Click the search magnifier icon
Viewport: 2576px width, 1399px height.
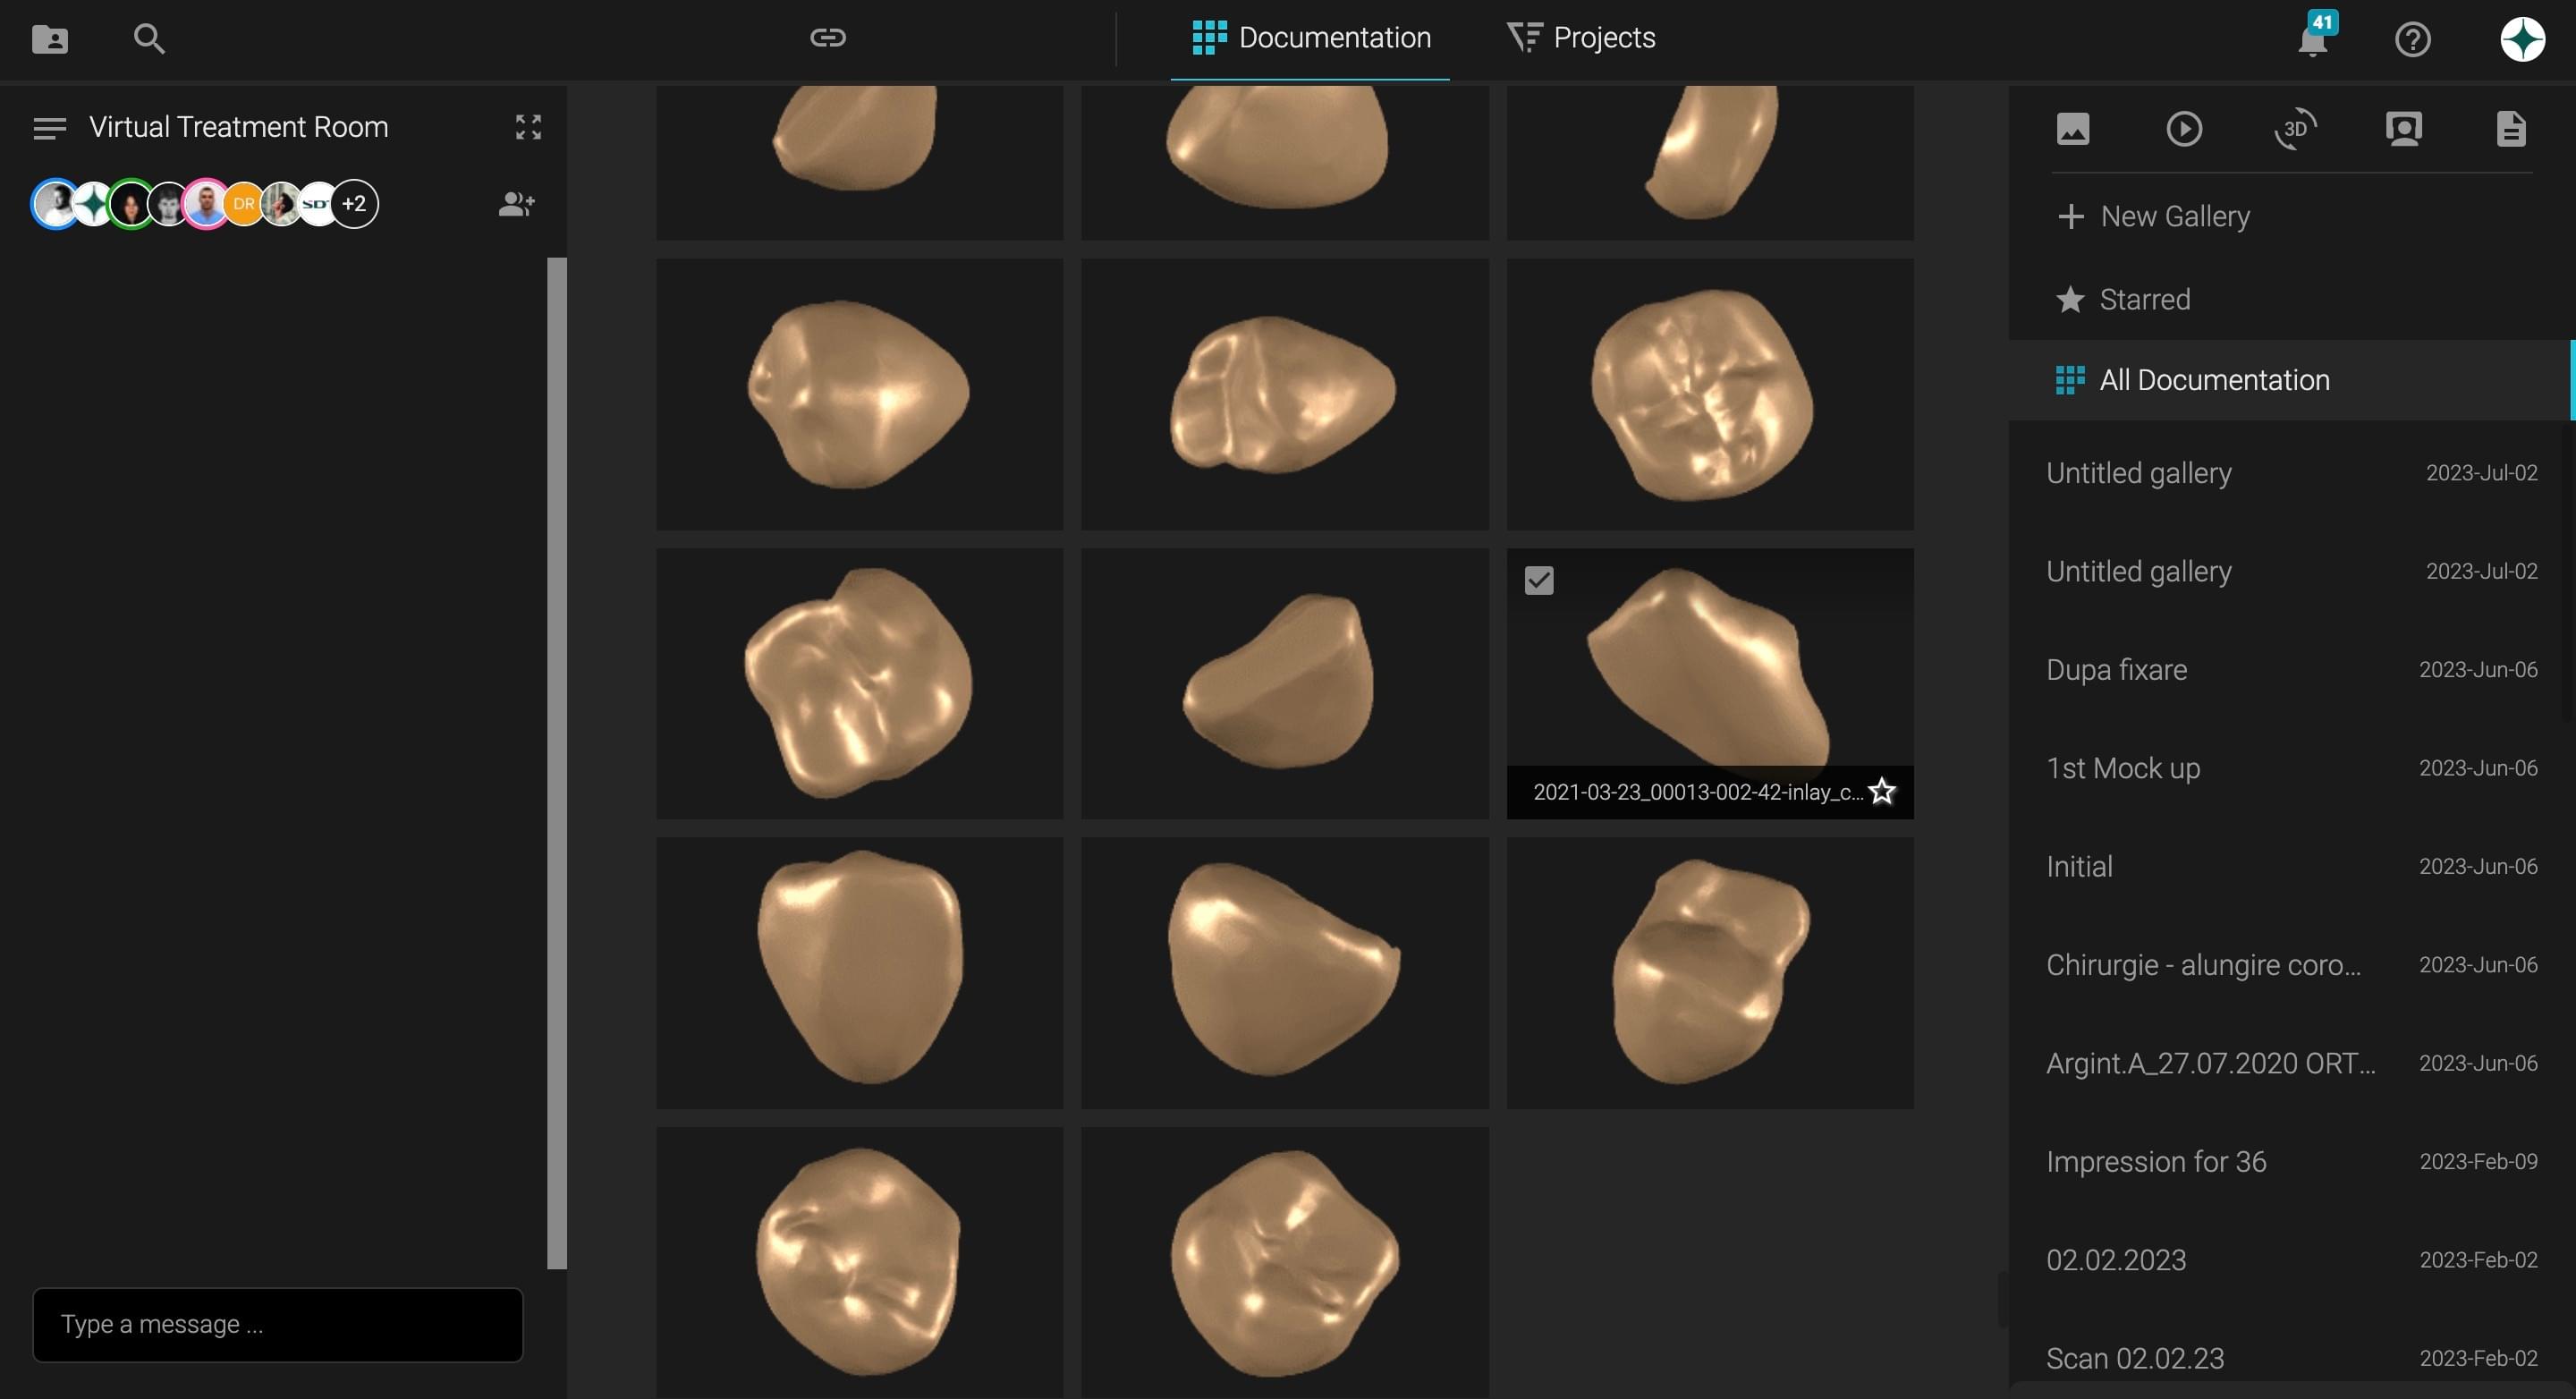tap(149, 39)
